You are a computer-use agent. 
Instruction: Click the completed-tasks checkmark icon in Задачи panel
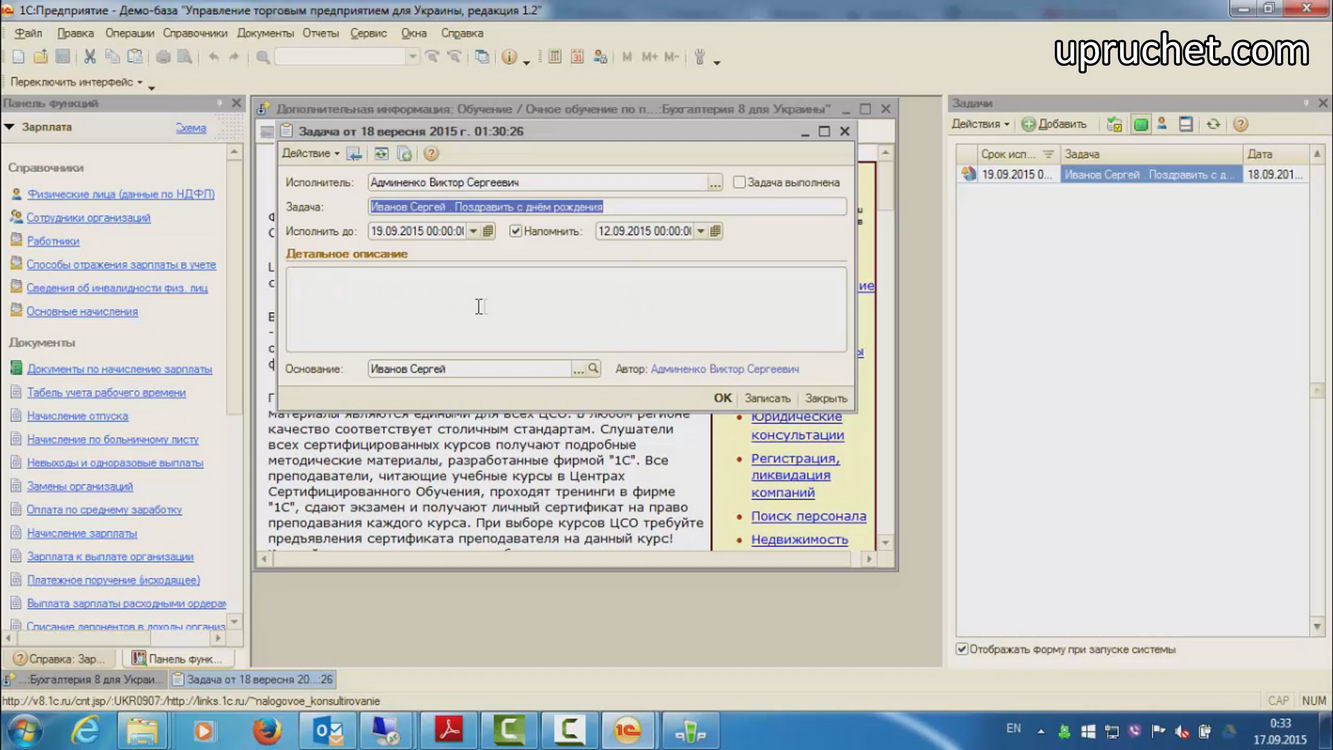[1114, 124]
